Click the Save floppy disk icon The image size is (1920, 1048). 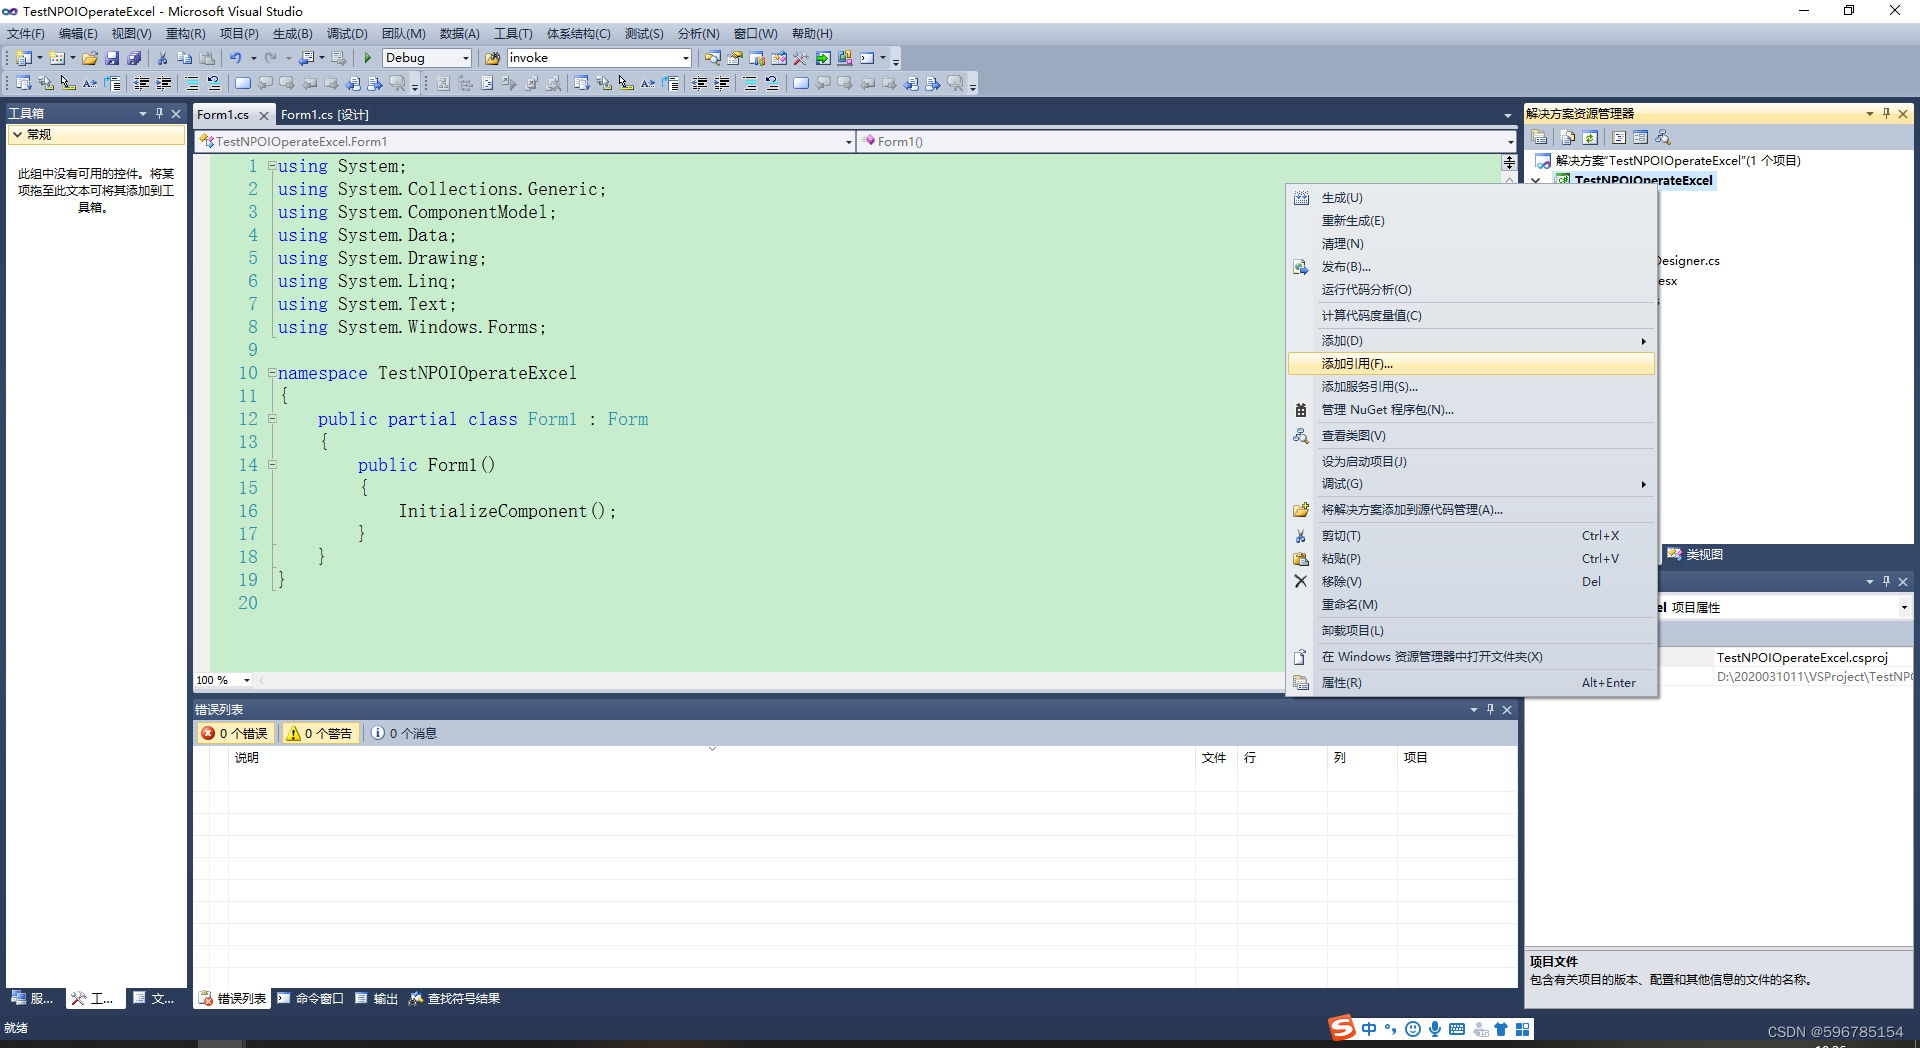pyautogui.click(x=112, y=58)
